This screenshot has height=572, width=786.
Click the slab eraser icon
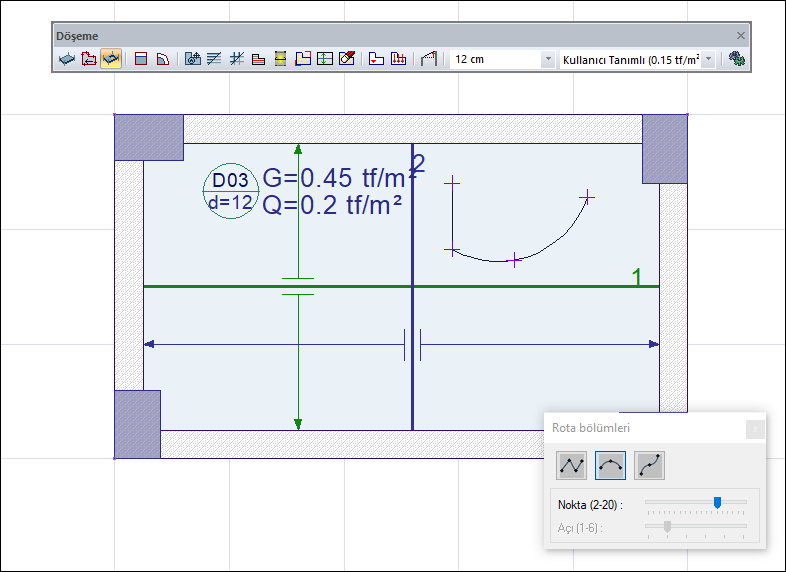pos(347,60)
